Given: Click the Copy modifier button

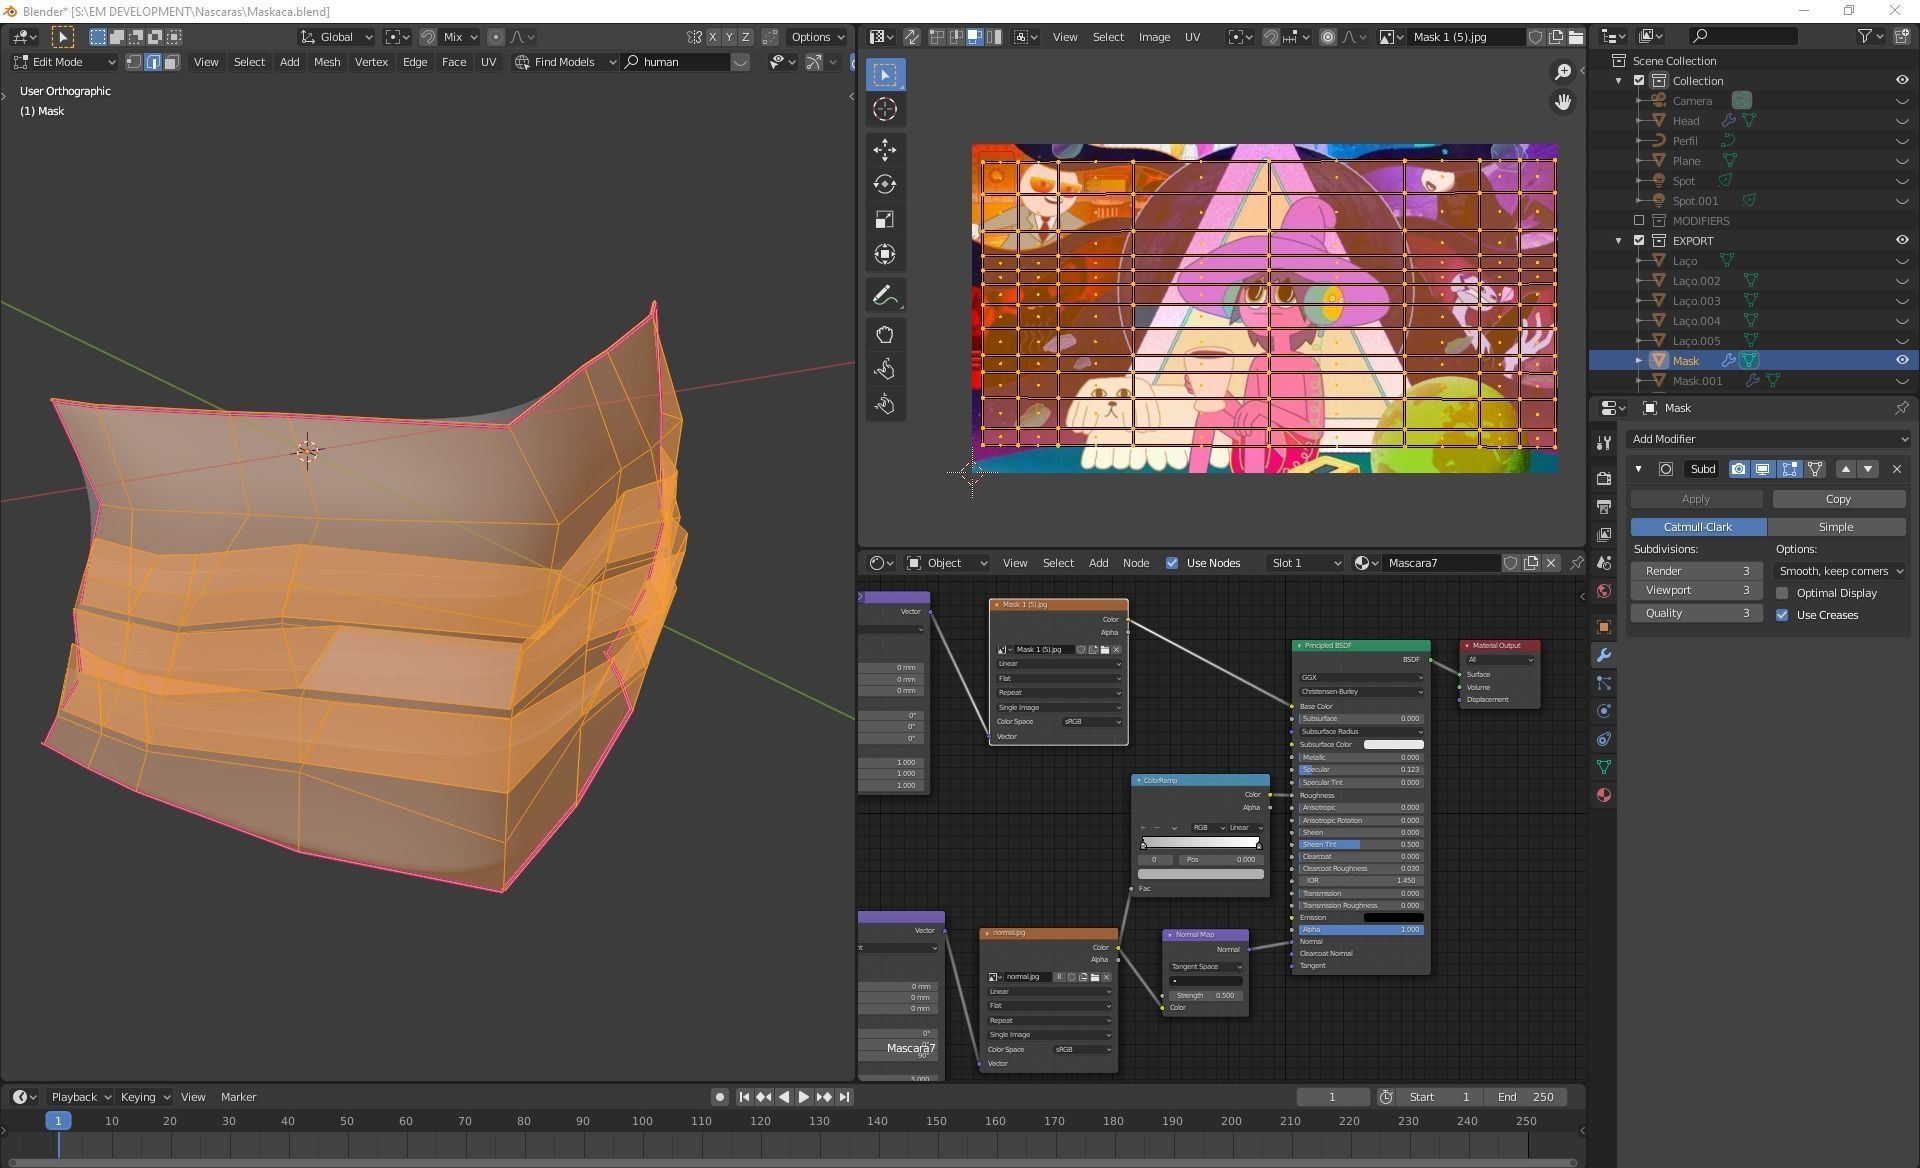Looking at the screenshot, I should pos(1838,499).
